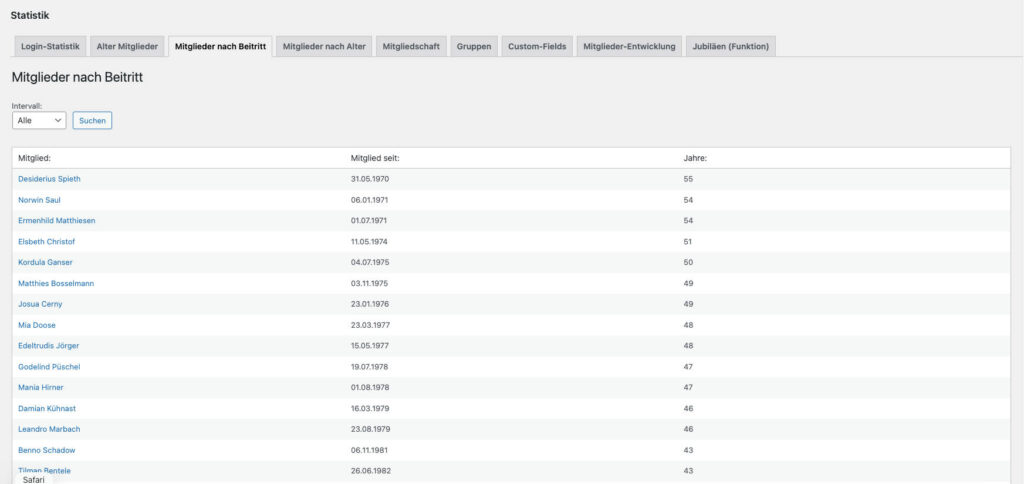This screenshot has width=1024, height=484.
Task: Open Matthies Bosselmann's member page
Action: tap(56, 283)
